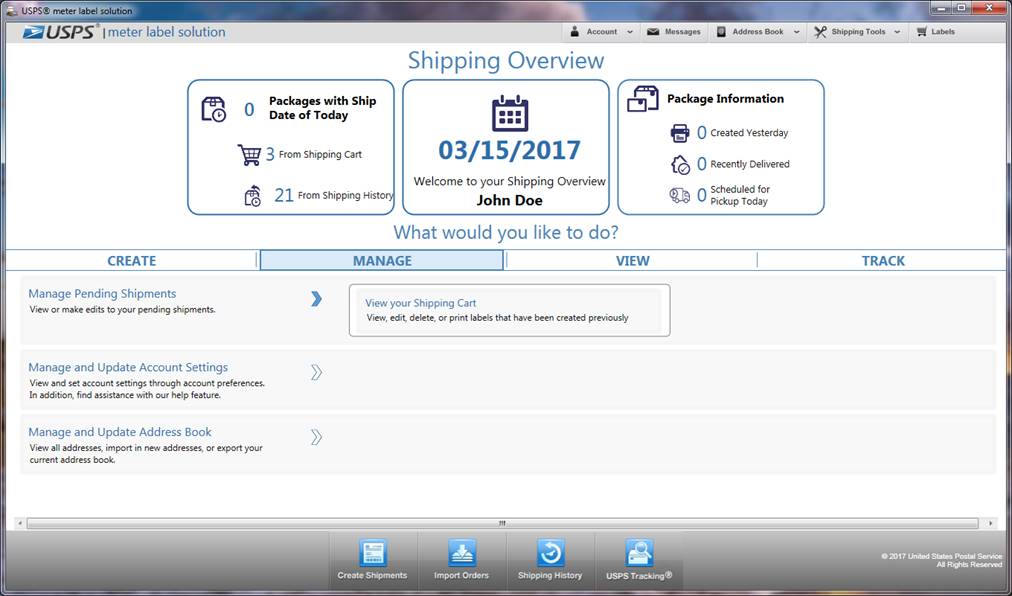1012x596 pixels.
Task: Click the Shipping Overview title
Action: 506,60
